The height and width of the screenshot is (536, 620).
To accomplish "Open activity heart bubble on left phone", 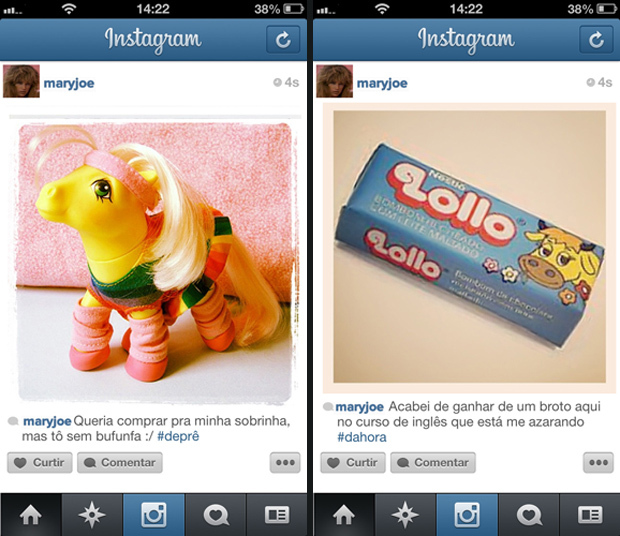I will [216, 515].
